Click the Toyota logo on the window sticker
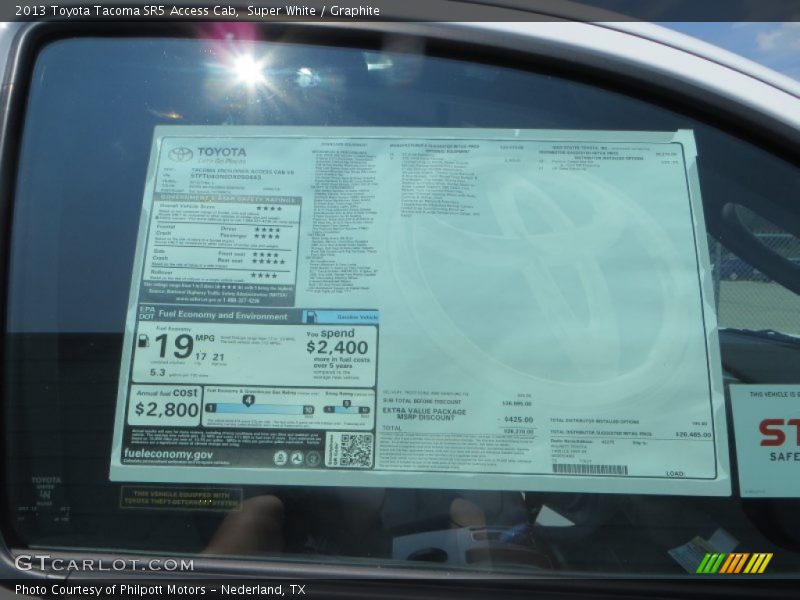Image resolution: width=800 pixels, height=600 pixels. click(181, 154)
